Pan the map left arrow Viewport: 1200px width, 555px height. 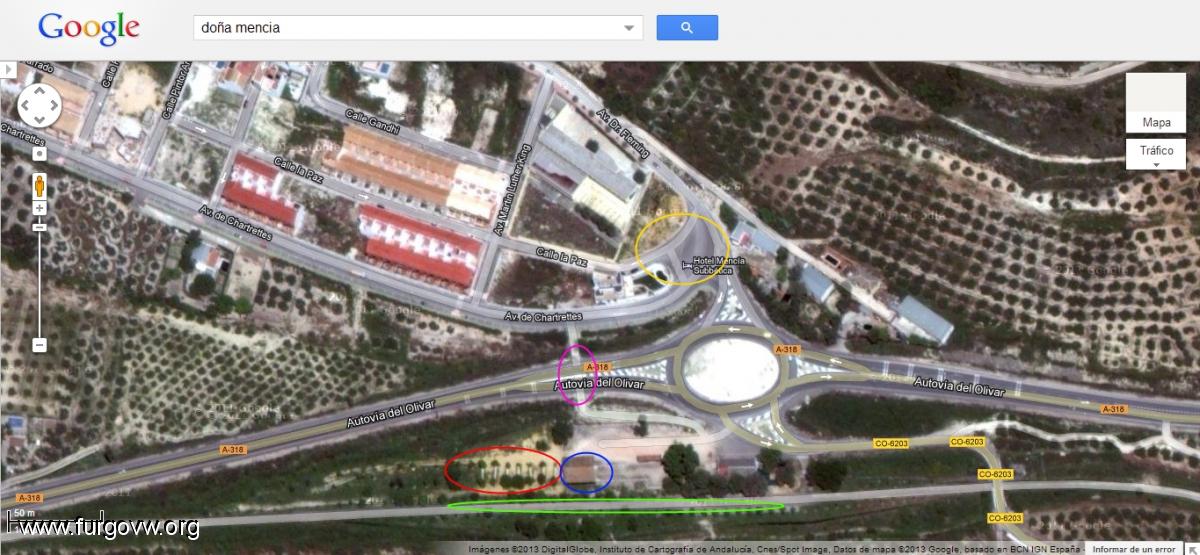tap(25, 104)
